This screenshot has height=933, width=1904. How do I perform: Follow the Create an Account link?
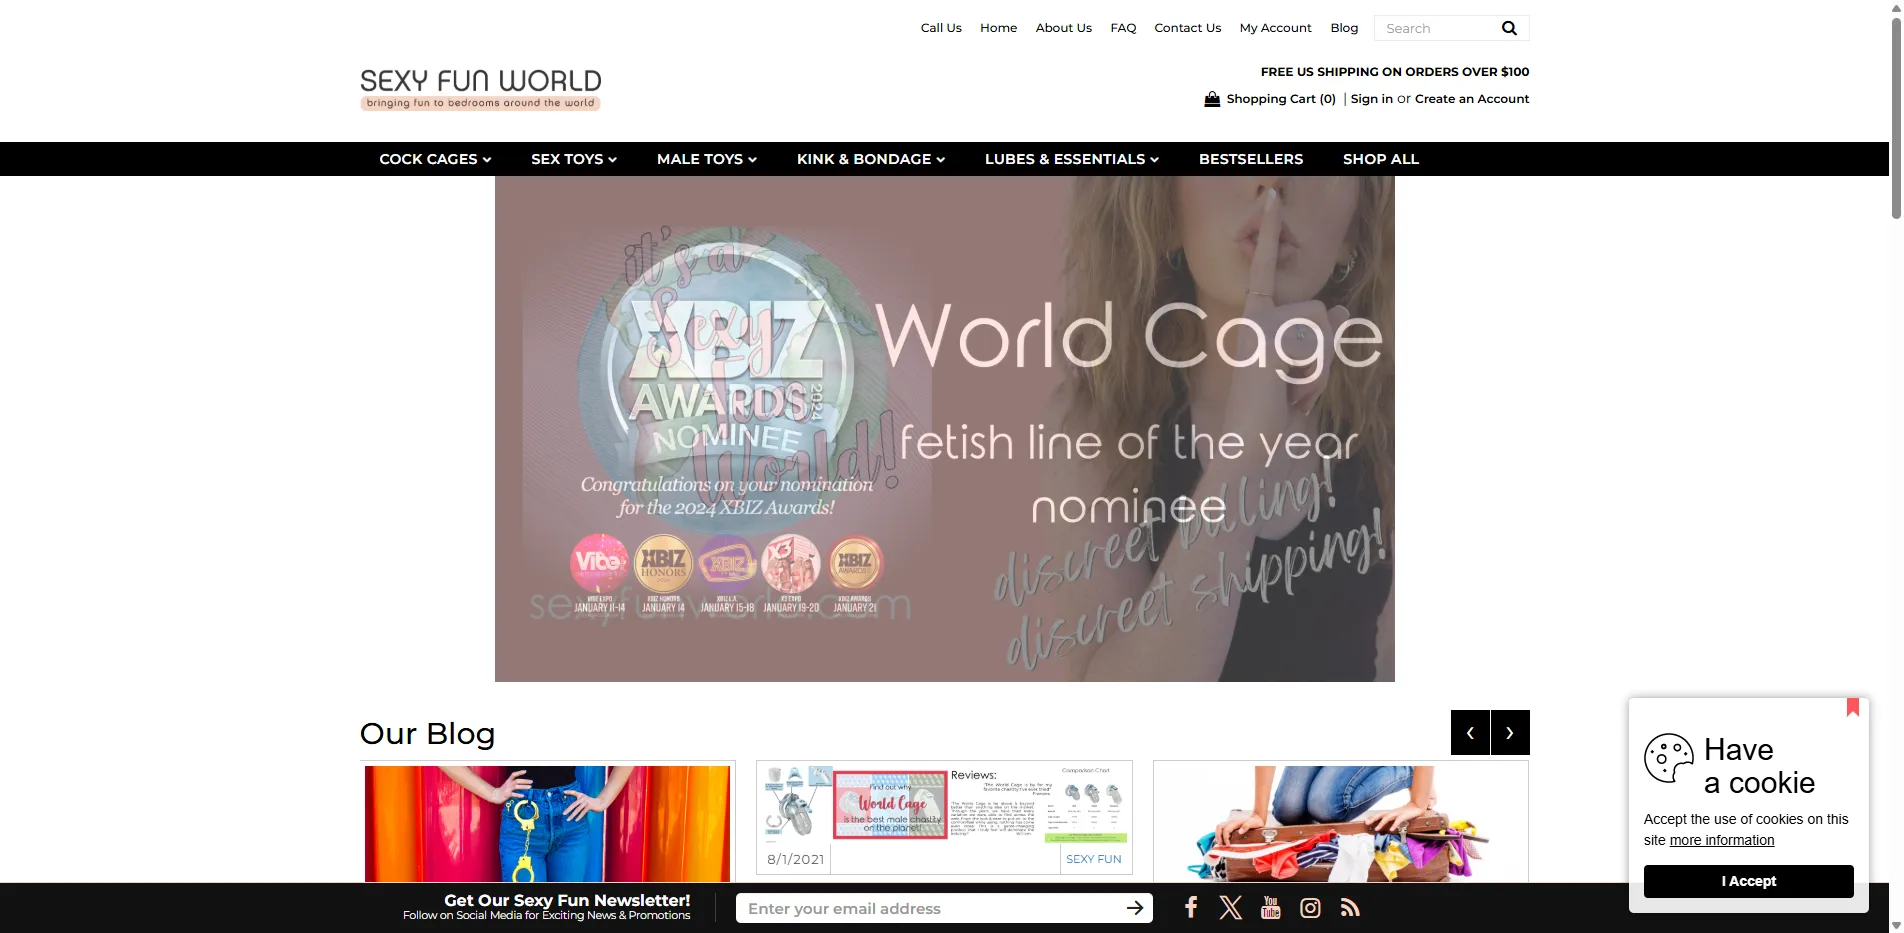click(1471, 99)
